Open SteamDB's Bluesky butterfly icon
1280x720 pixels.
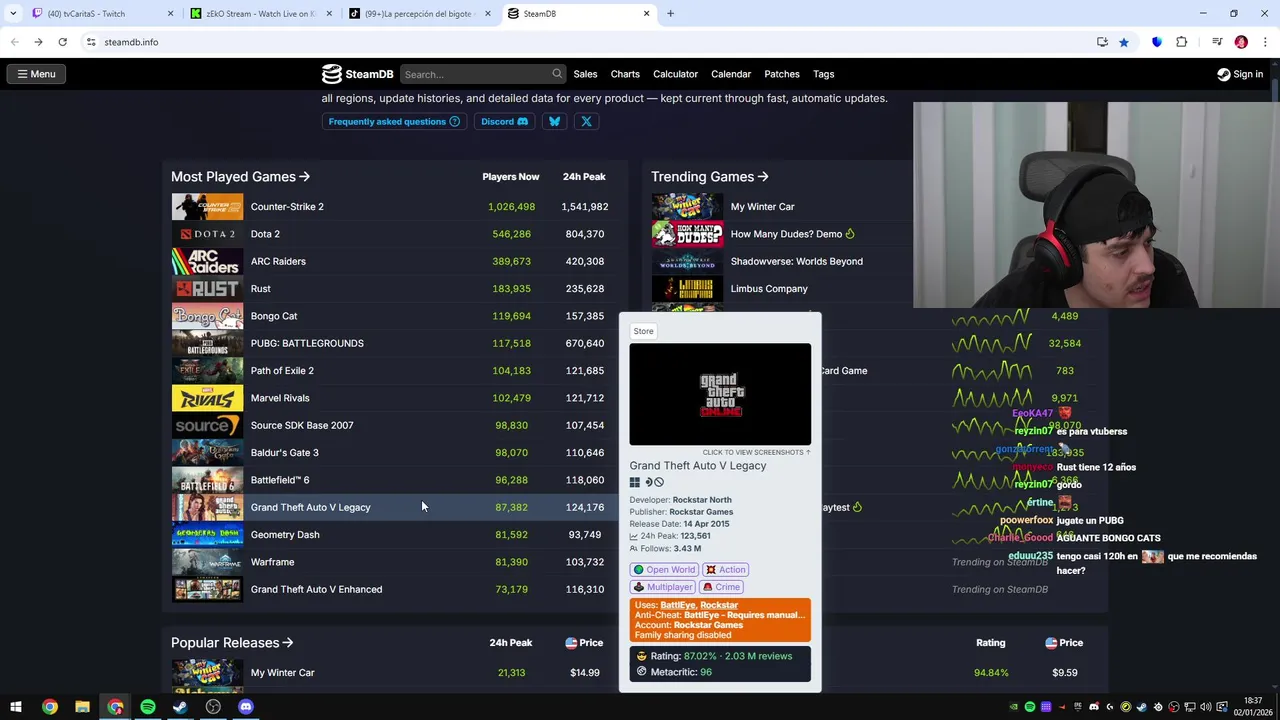coord(555,121)
